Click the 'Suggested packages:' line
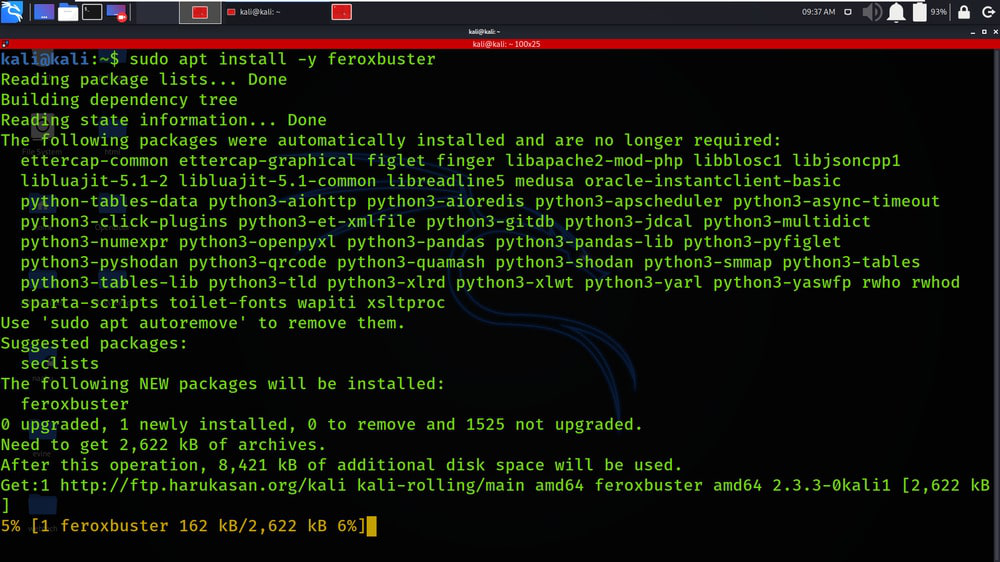Screen dimensions: 1000x562 pos(94,343)
